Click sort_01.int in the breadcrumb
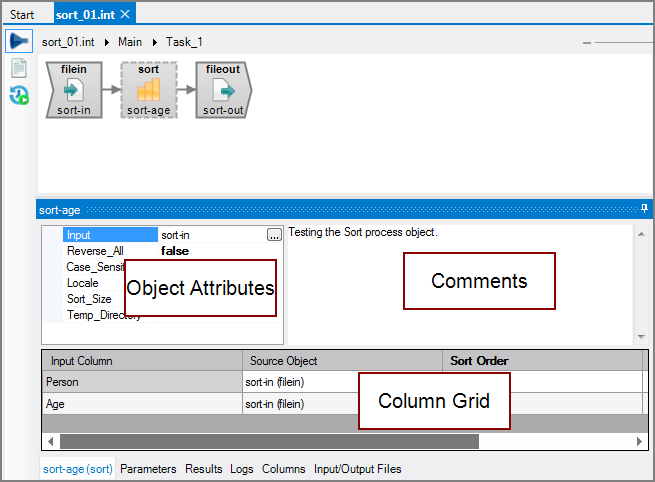This screenshot has height=482, width=655. [68, 42]
